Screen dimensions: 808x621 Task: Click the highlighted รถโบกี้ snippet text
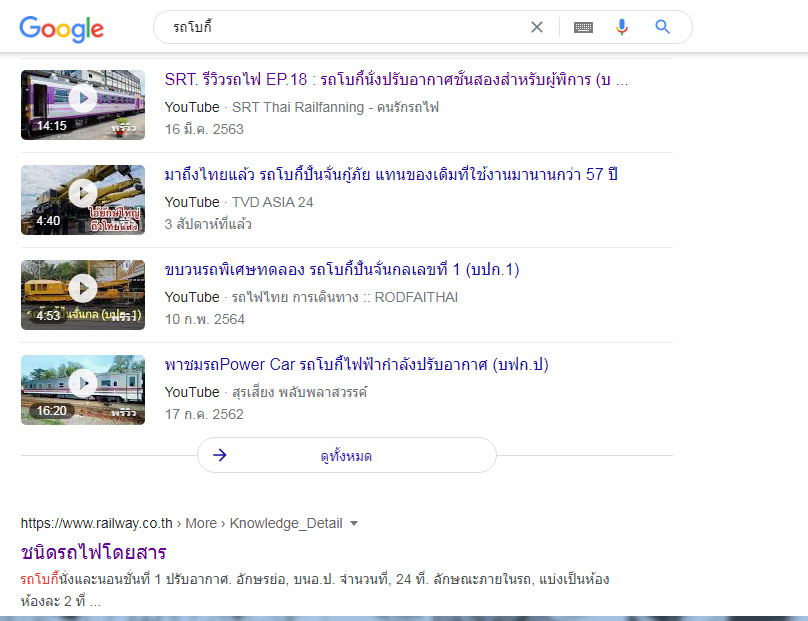click(x=40, y=579)
